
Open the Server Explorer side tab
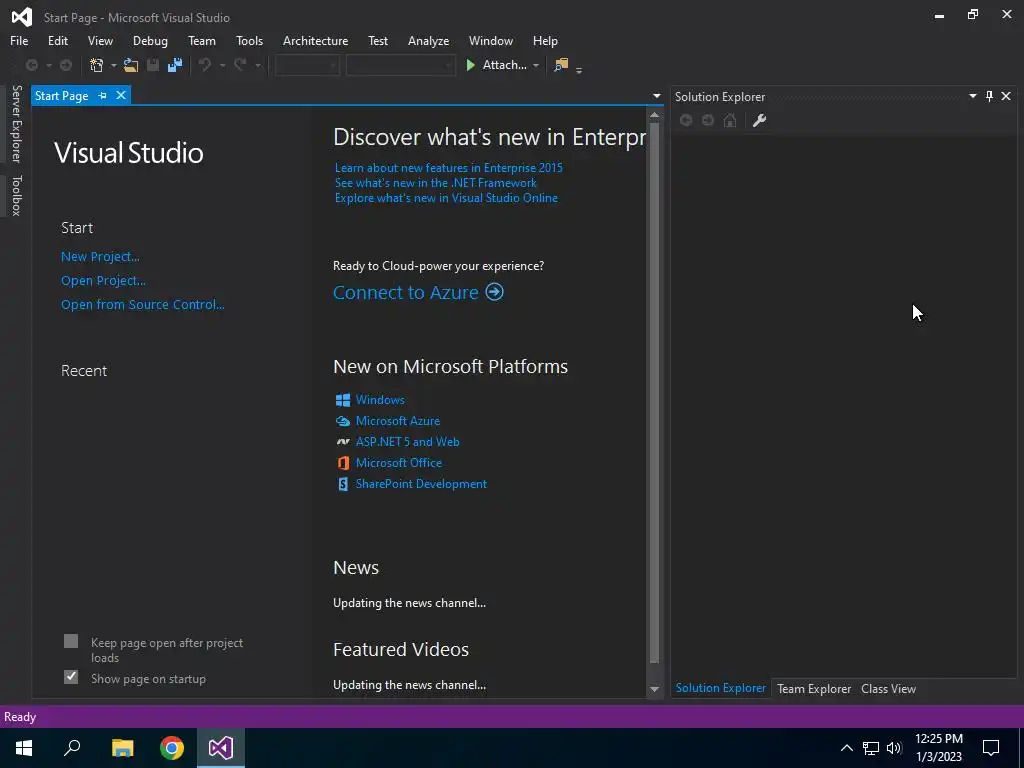click(x=16, y=123)
